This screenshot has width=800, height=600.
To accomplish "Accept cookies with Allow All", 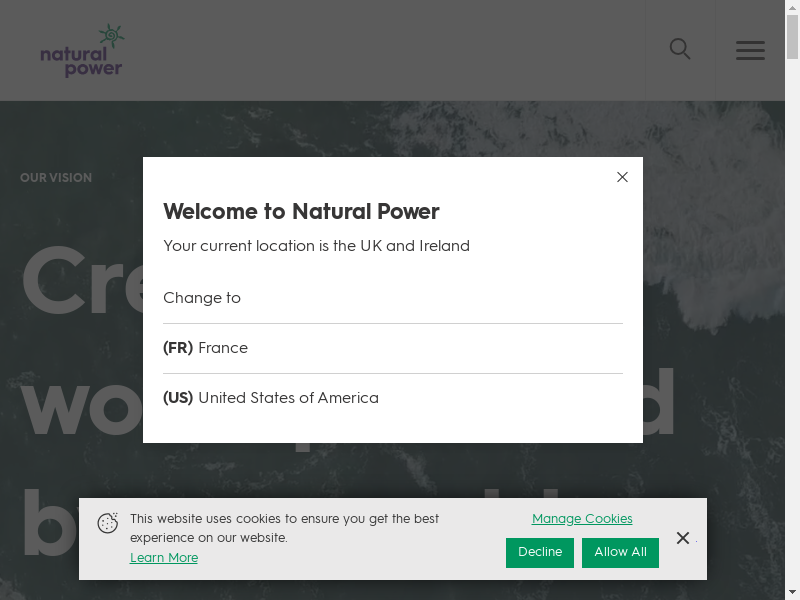I will pyautogui.click(x=620, y=552).
